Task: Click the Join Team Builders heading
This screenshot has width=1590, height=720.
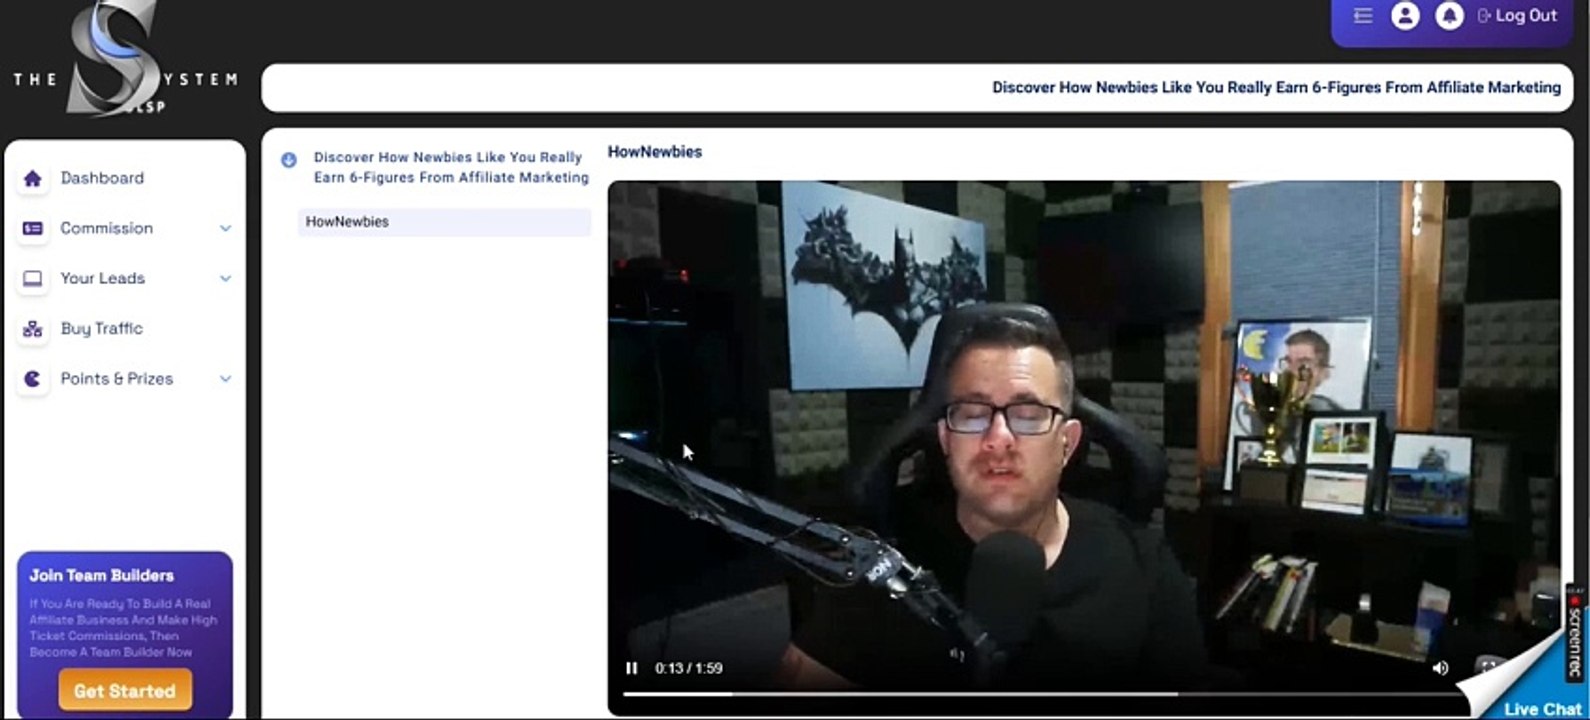Action: tap(102, 575)
